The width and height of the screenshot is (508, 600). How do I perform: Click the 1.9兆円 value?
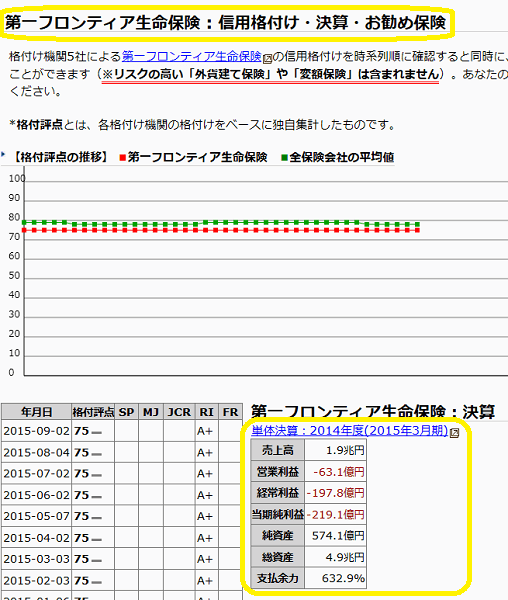pyautogui.click(x=345, y=450)
